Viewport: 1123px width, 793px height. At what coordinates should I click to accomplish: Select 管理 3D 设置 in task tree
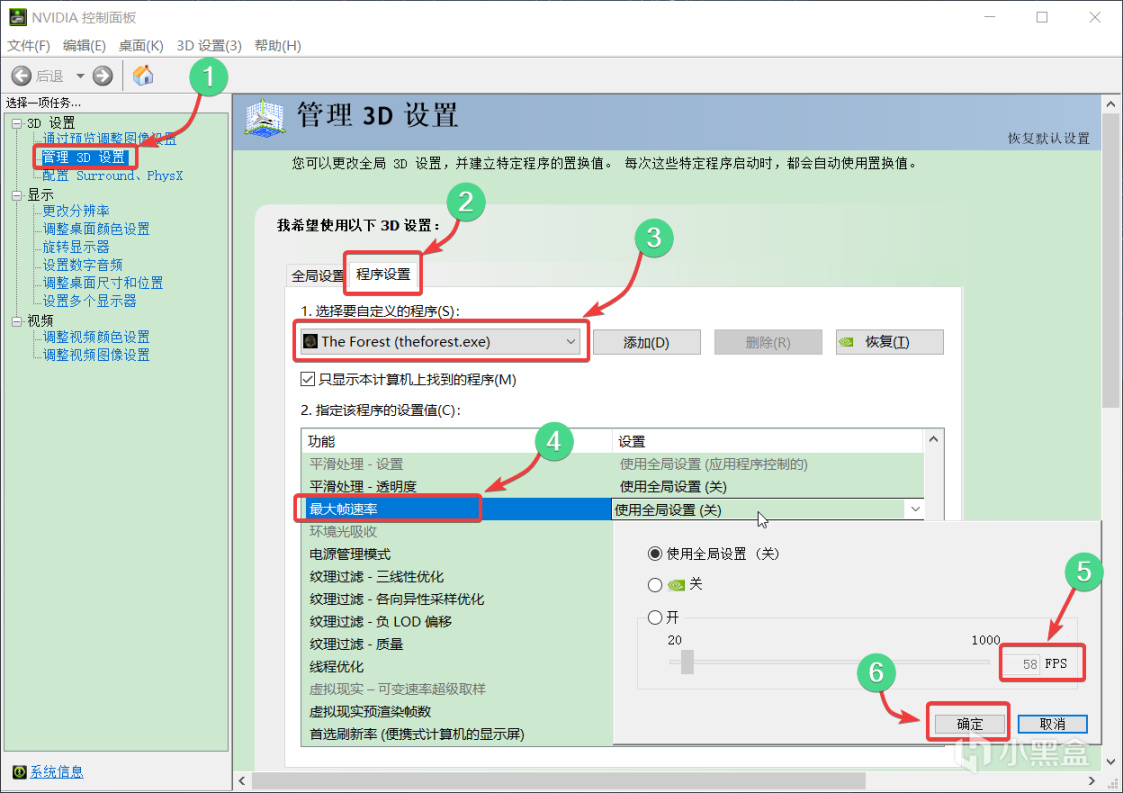point(84,158)
